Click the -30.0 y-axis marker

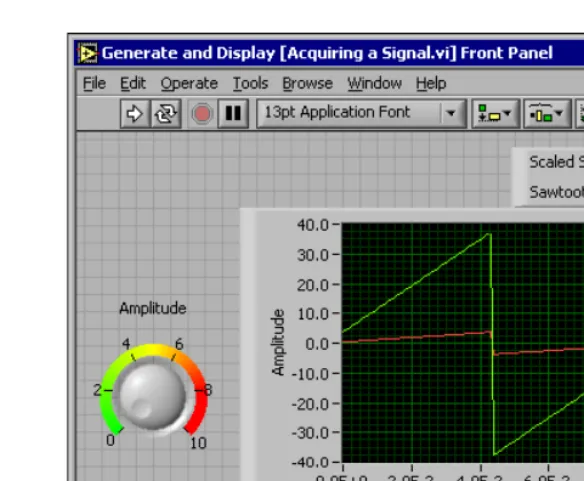[x=310, y=433]
